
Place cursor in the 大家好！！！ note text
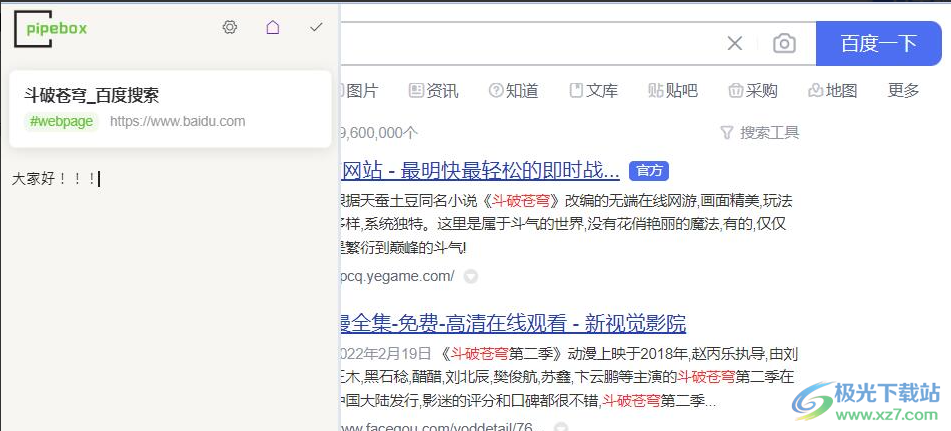[55, 179]
